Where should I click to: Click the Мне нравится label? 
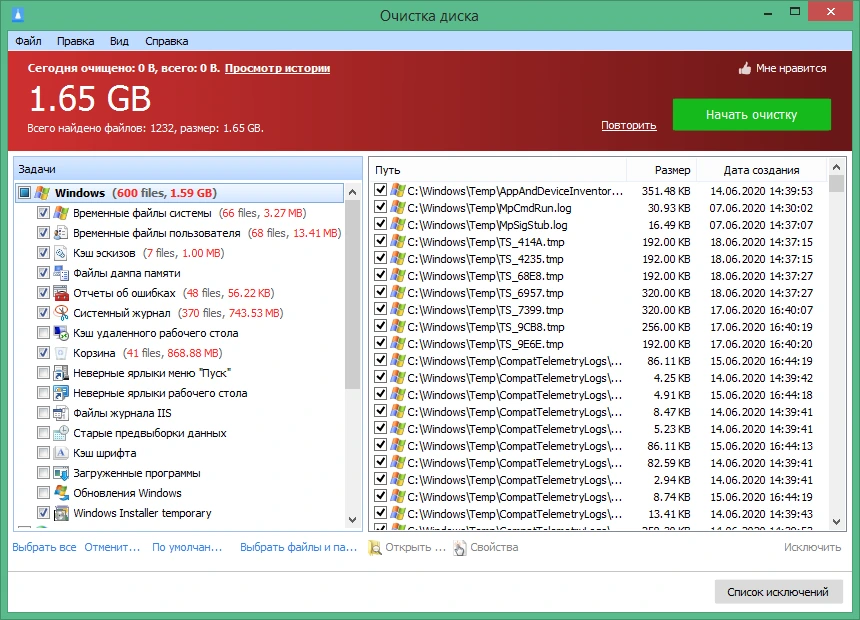click(791, 69)
